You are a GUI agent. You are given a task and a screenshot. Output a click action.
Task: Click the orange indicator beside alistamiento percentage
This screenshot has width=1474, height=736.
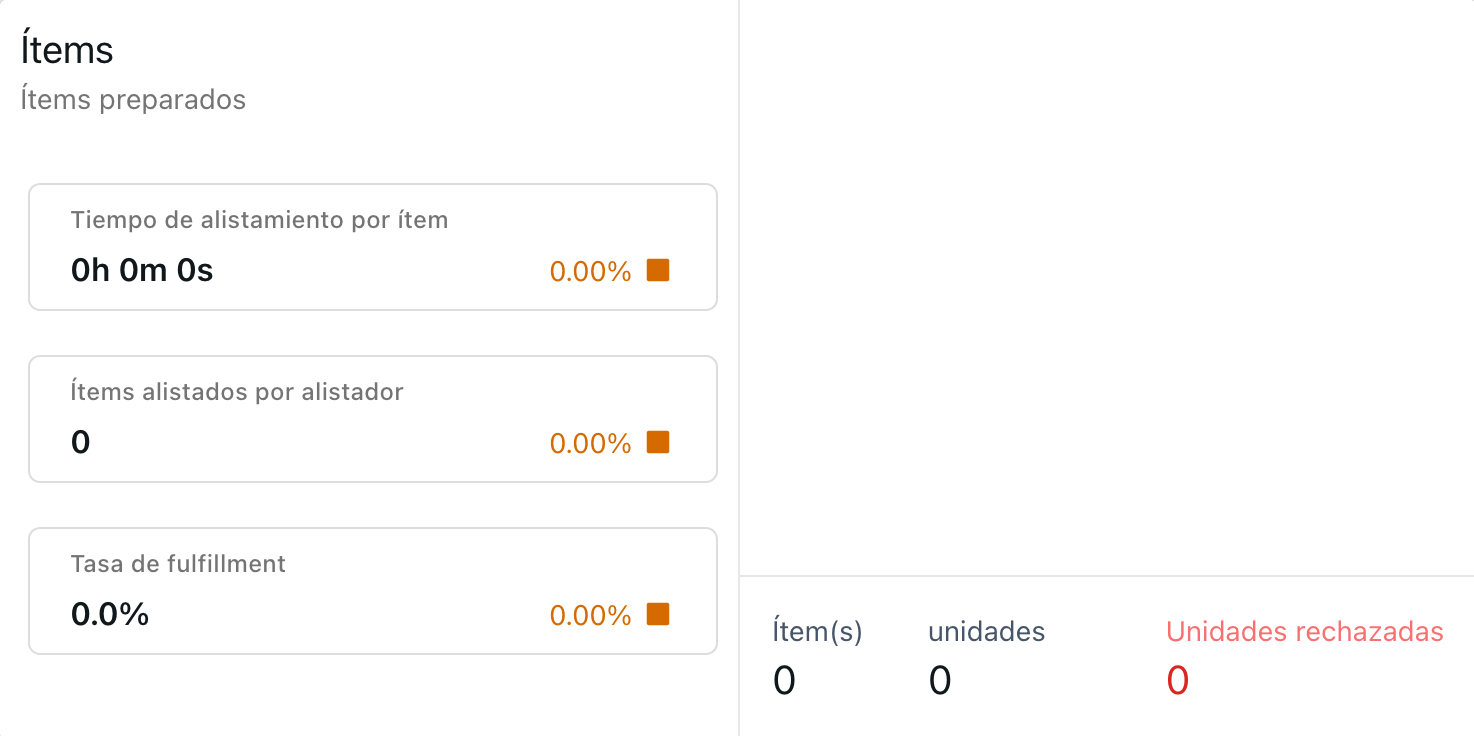(657, 270)
